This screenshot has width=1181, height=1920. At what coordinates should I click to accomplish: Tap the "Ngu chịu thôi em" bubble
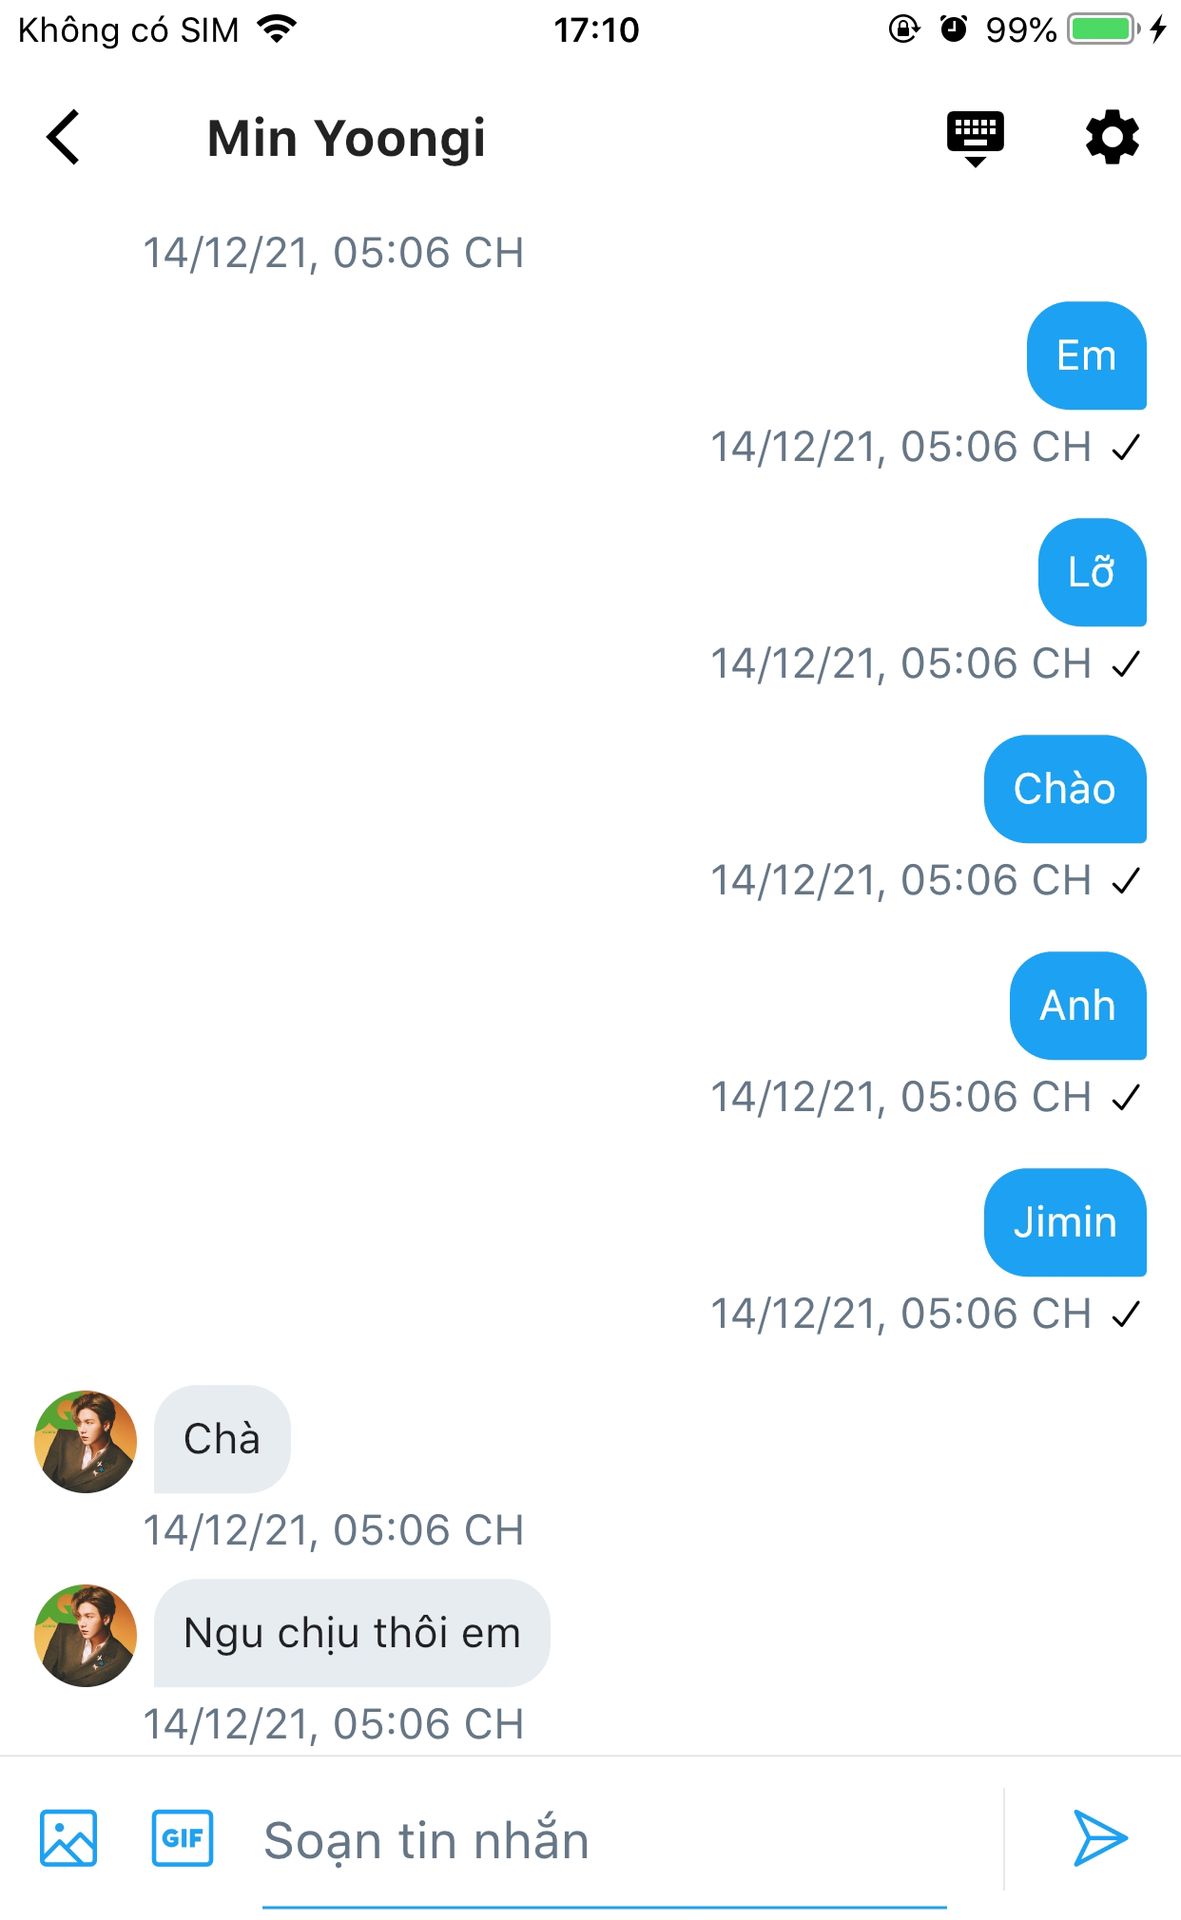352,1633
